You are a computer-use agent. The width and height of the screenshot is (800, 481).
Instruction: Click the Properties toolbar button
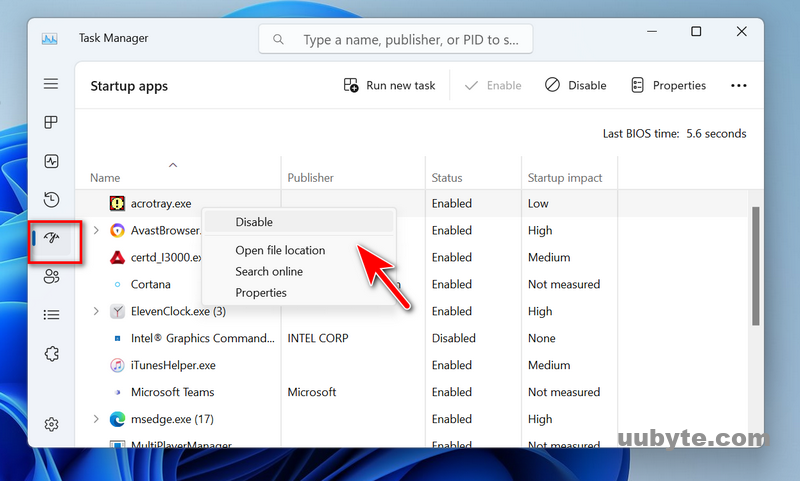(668, 85)
